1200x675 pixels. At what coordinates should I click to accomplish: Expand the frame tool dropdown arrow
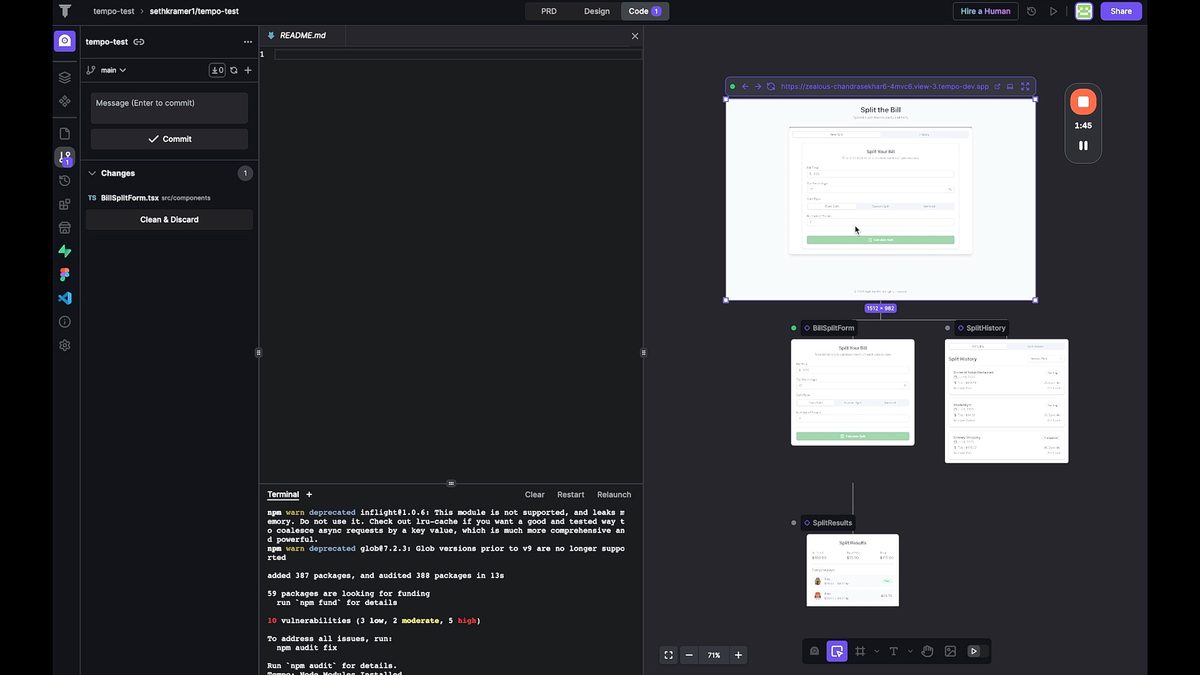(x=877, y=652)
